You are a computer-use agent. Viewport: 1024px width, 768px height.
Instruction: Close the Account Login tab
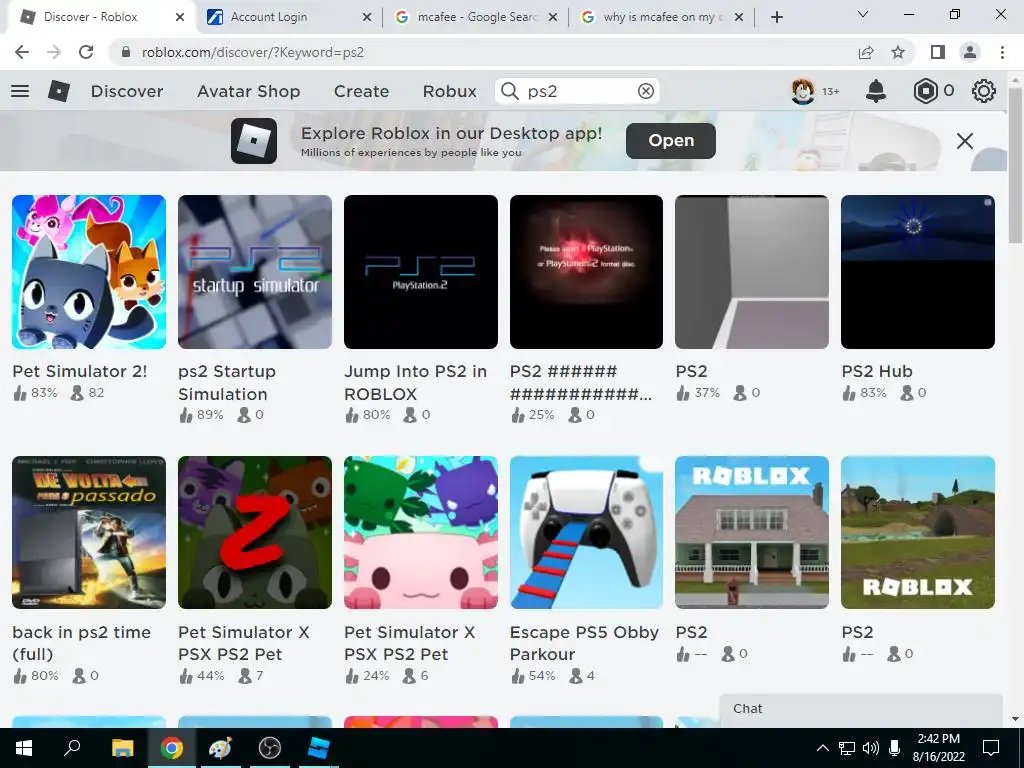point(367,18)
